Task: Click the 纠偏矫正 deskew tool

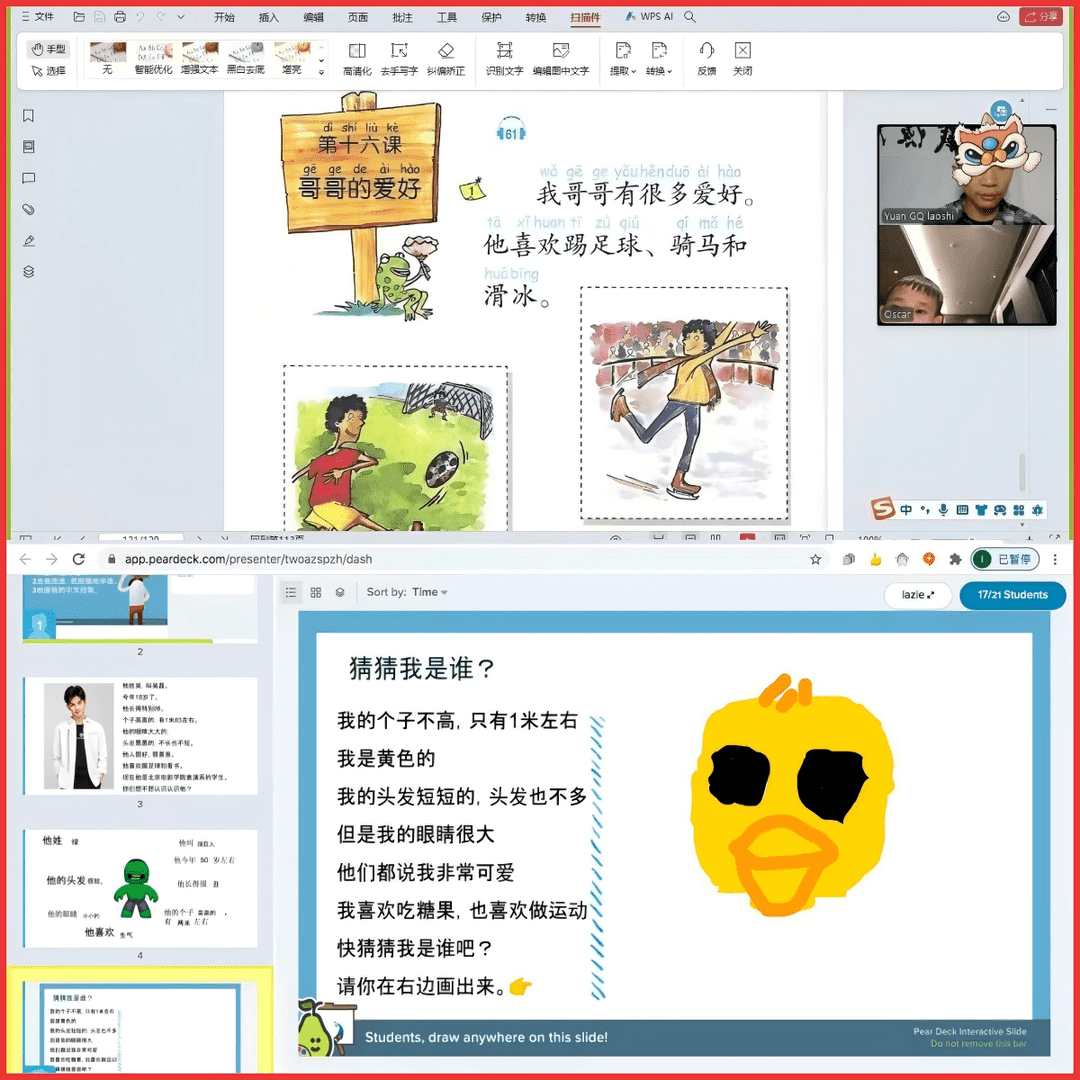Action: coord(446,59)
